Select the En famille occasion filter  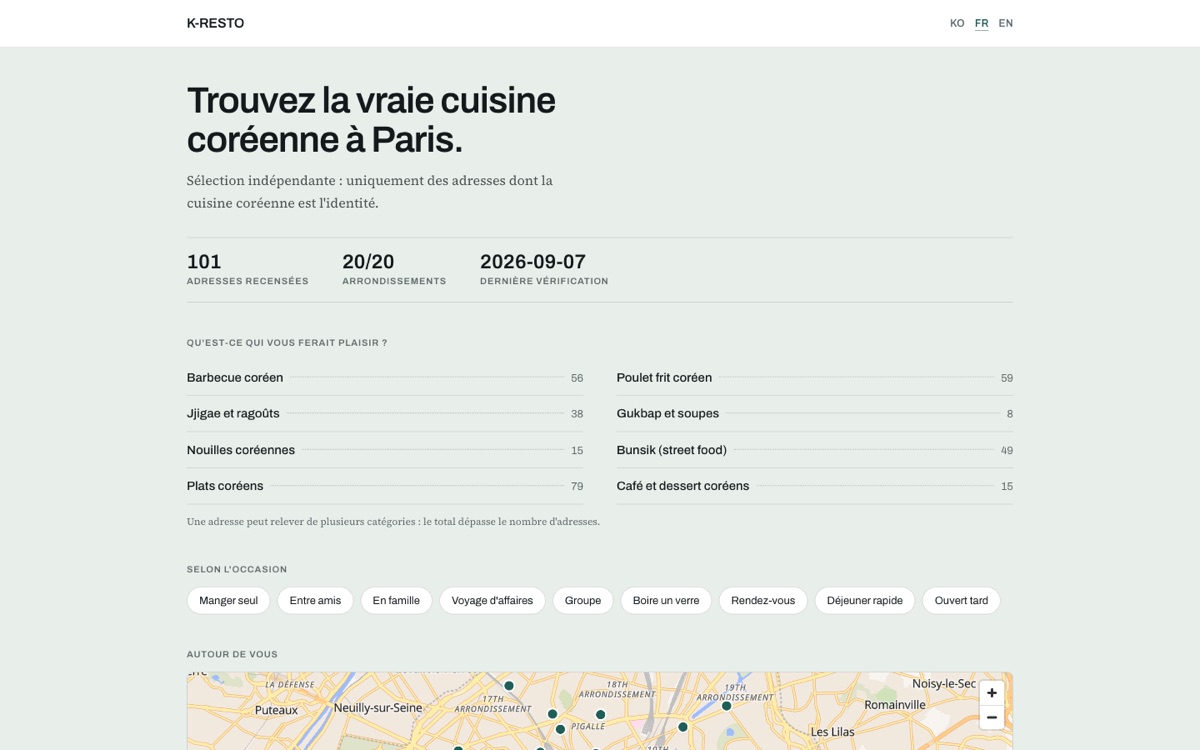(x=396, y=601)
